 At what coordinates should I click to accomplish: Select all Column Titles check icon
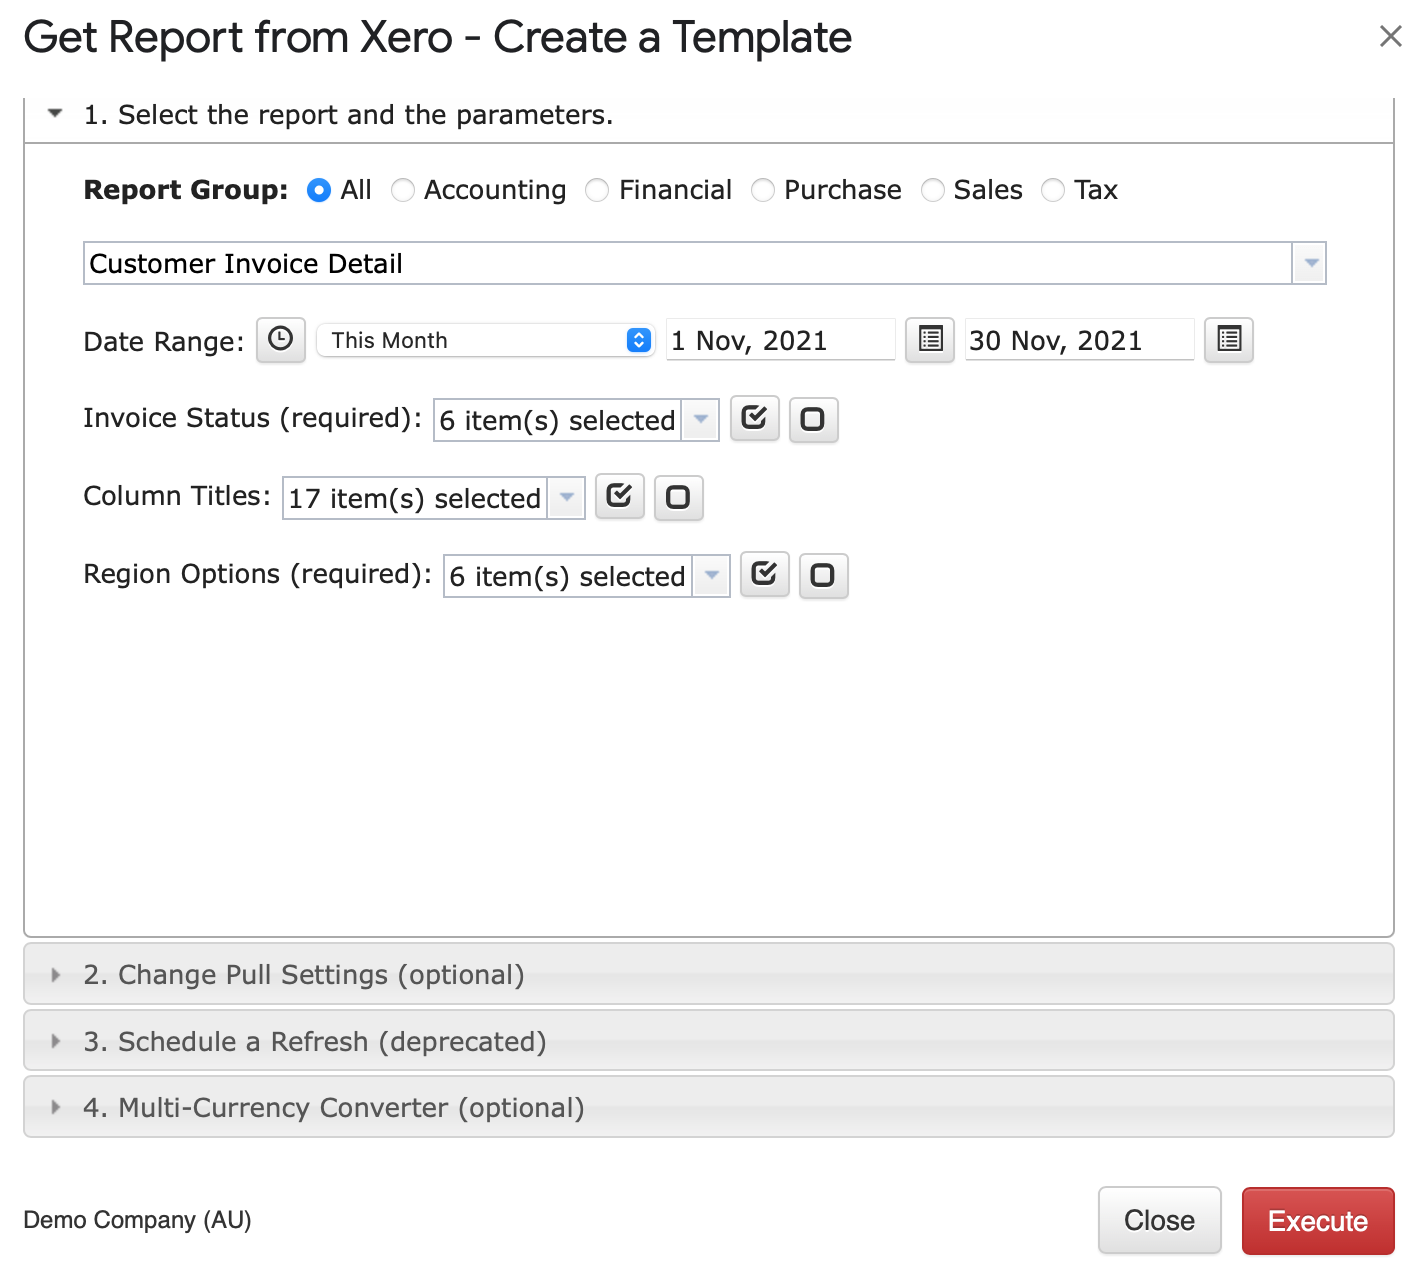620,496
